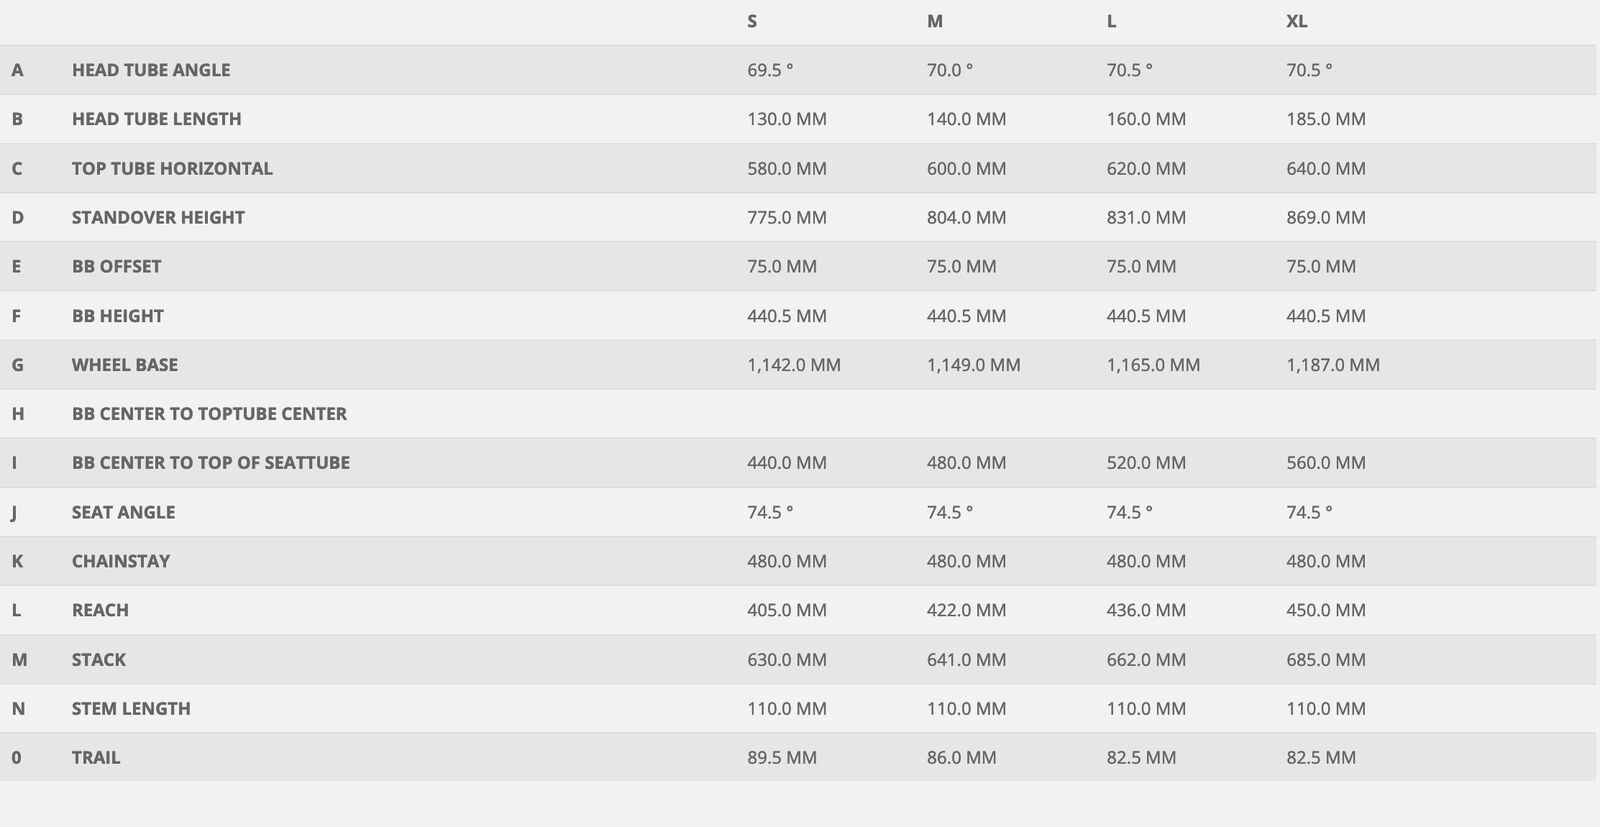Image resolution: width=1600 pixels, height=827 pixels.
Task: Click the WHEEL BASE row label
Action: (125, 365)
